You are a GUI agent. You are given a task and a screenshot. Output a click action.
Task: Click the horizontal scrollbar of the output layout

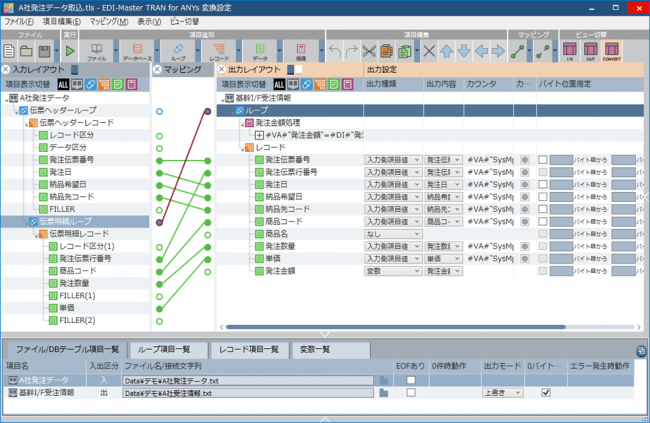tap(396, 327)
